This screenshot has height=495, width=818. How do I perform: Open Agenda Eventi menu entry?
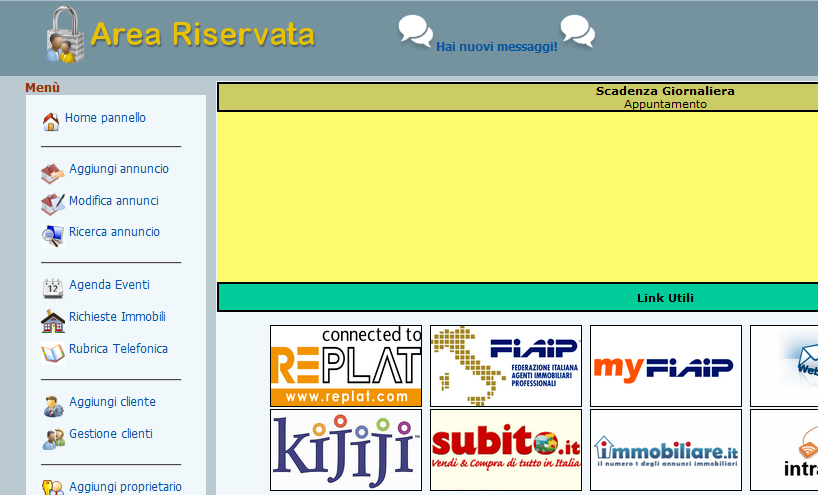click(110, 285)
